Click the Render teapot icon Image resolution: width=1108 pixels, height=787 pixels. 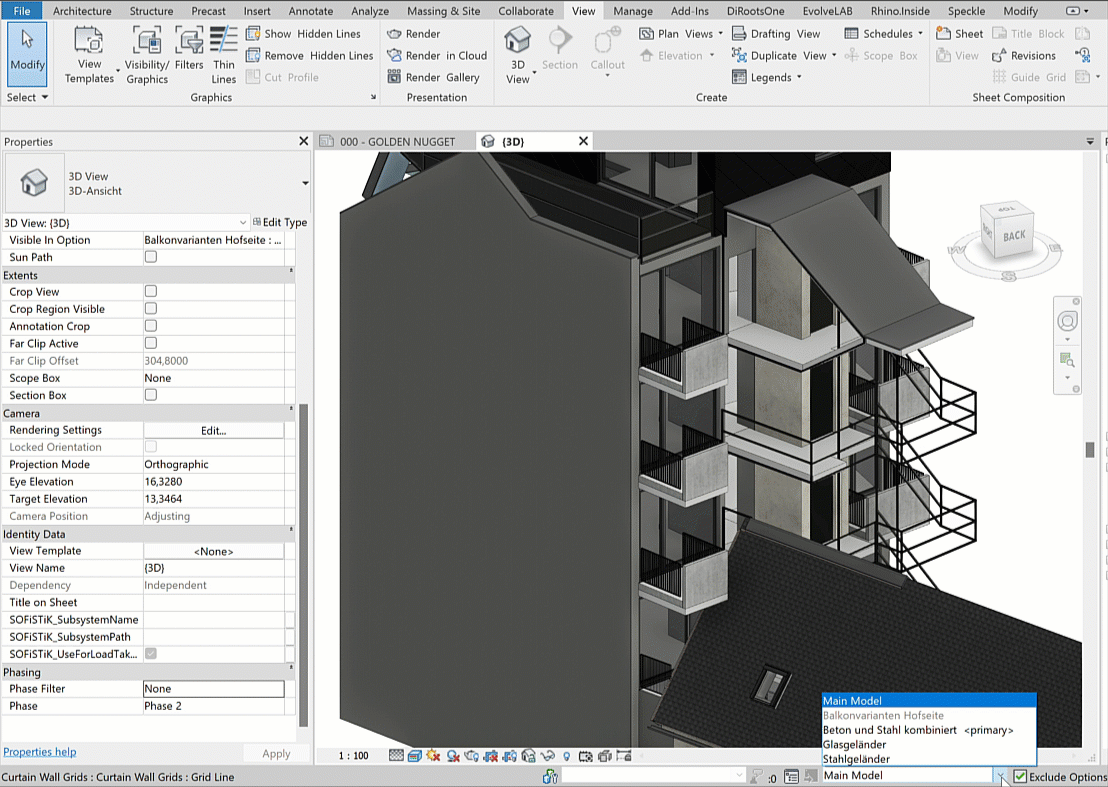(x=395, y=34)
